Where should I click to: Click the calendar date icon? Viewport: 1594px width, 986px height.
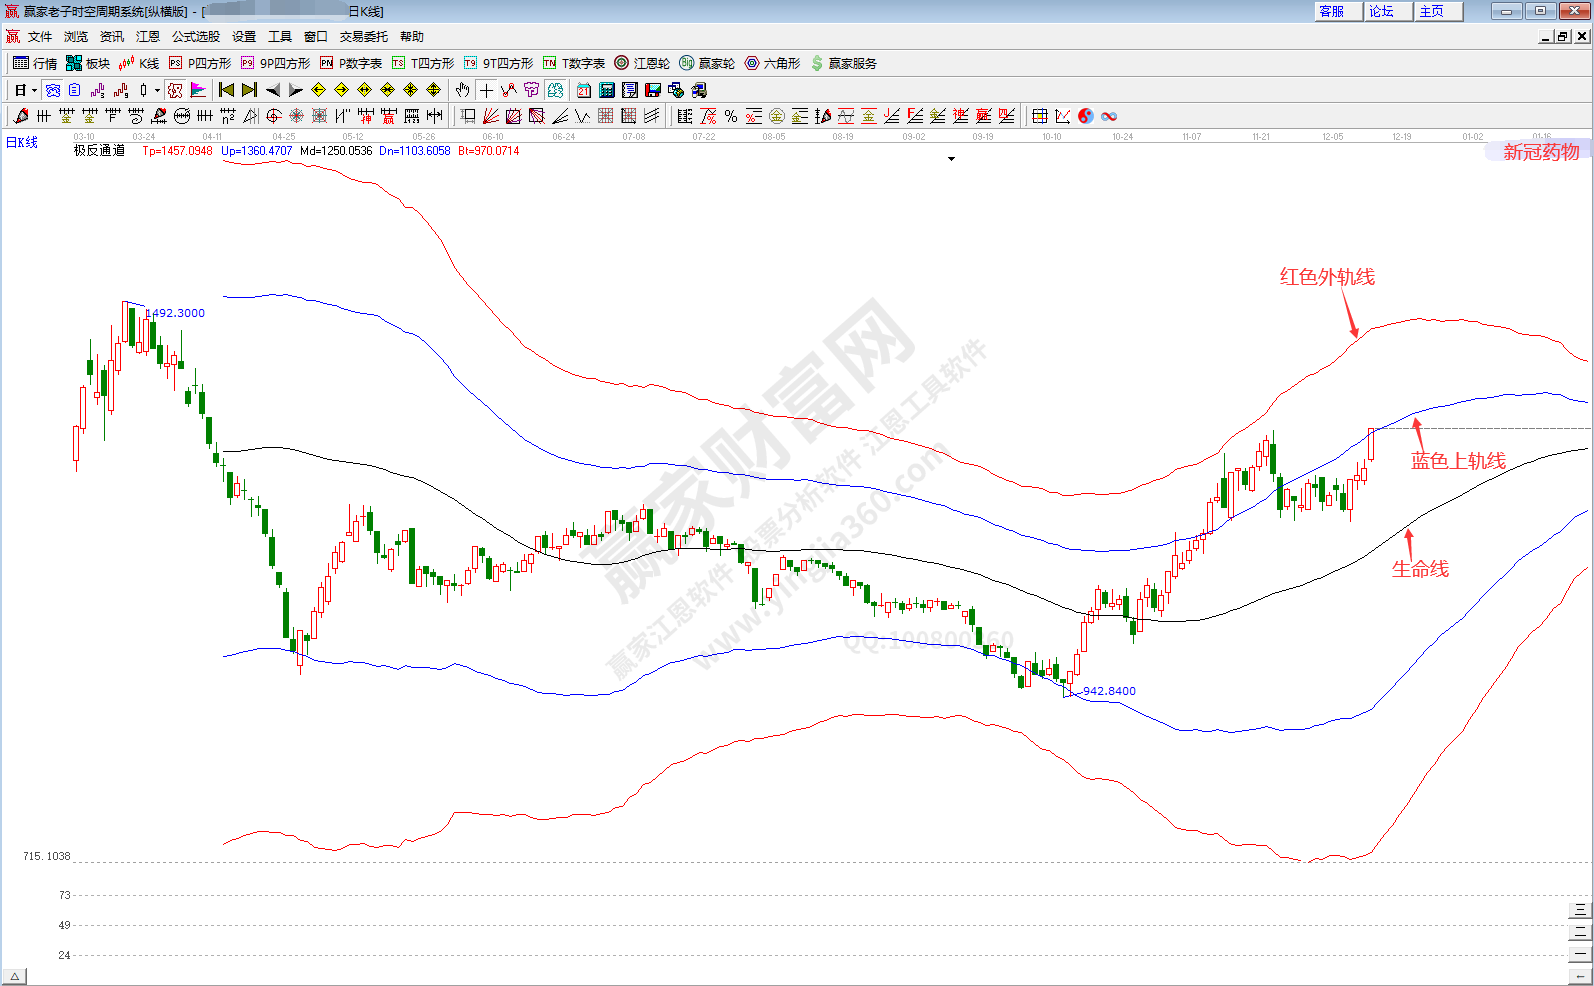pyautogui.click(x=584, y=90)
